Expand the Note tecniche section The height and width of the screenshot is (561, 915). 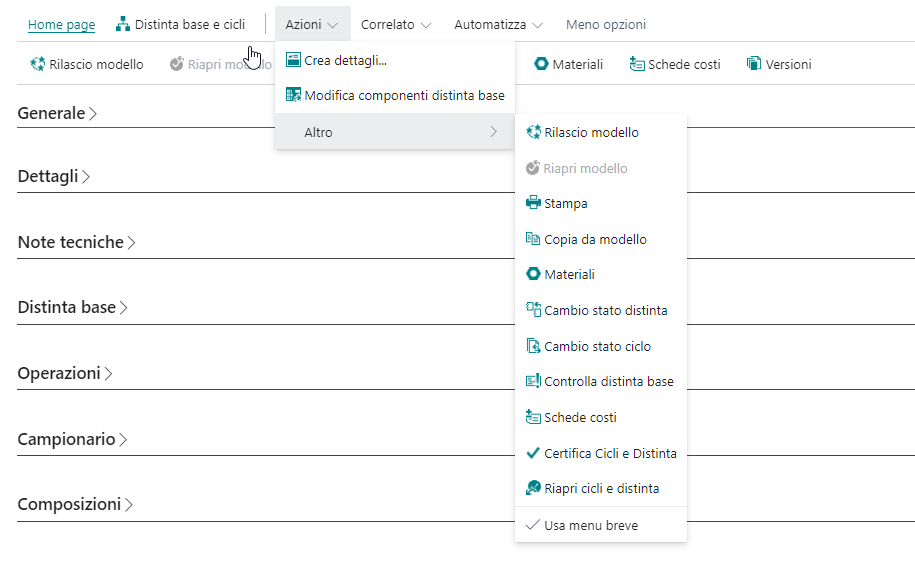pos(76,242)
